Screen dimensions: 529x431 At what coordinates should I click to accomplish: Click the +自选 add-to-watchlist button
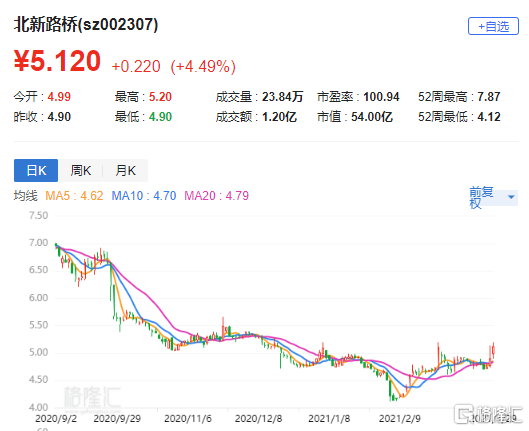tap(493, 26)
